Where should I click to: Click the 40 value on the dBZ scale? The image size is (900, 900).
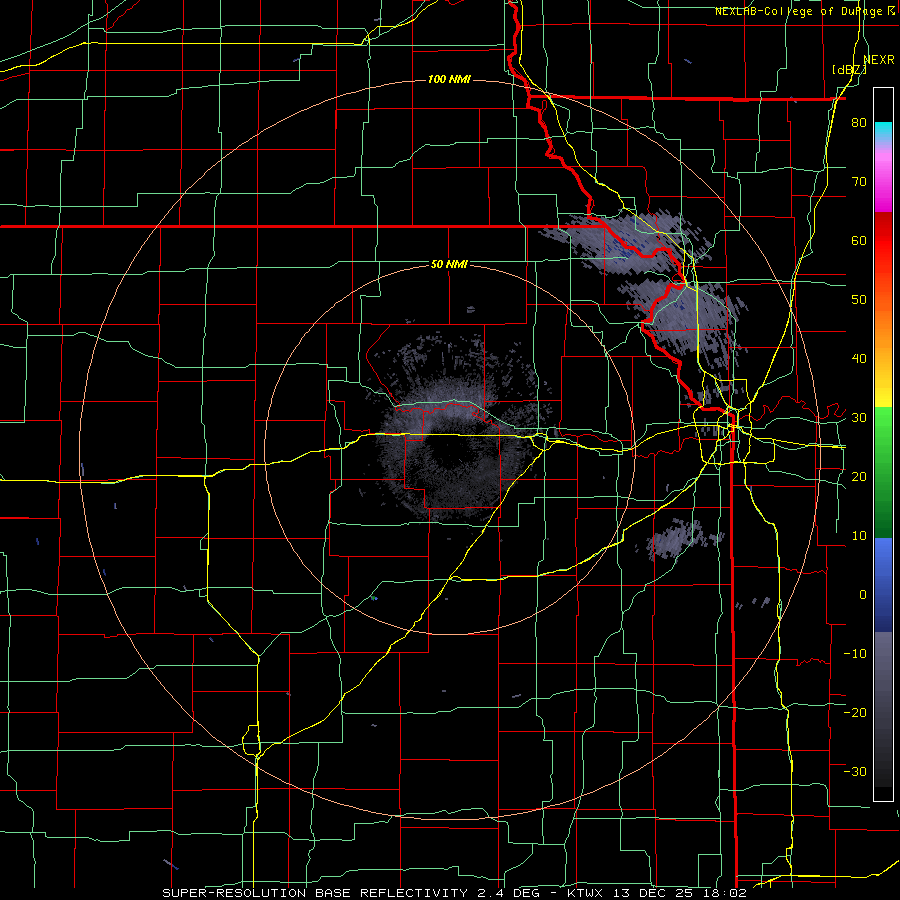pos(859,359)
